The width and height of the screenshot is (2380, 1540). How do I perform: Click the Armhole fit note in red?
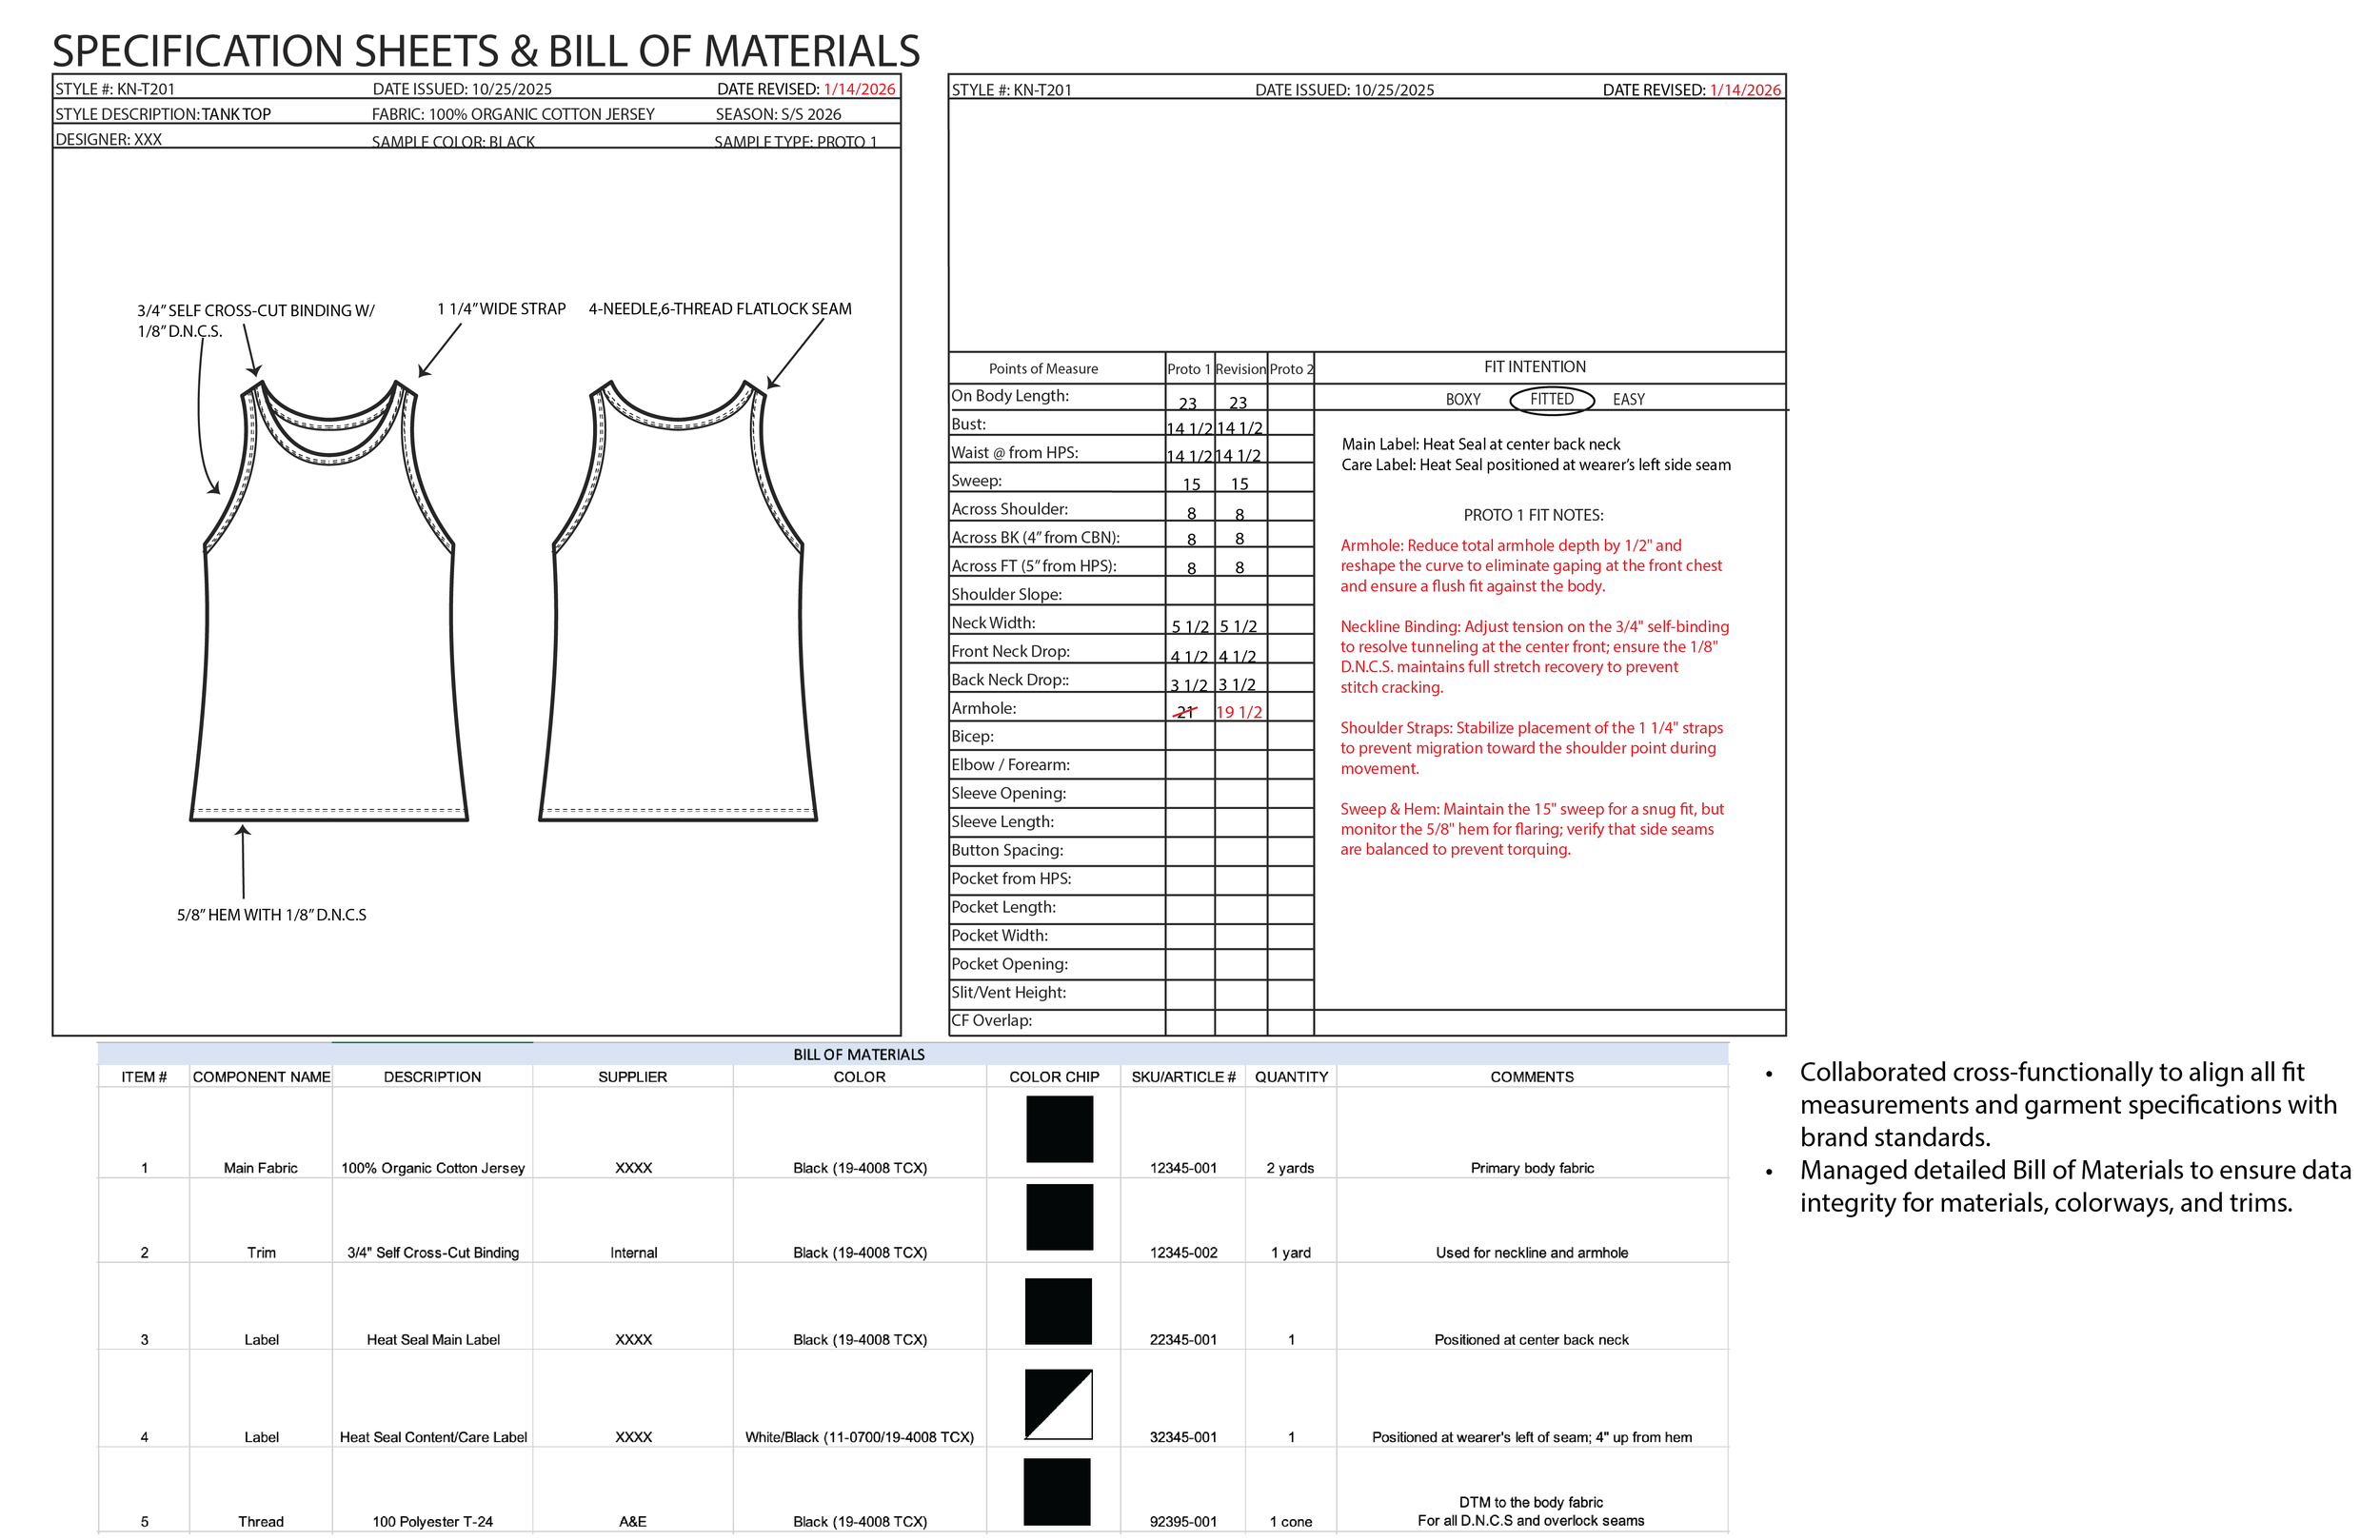pyautogui.click(x=1530, y=566)
